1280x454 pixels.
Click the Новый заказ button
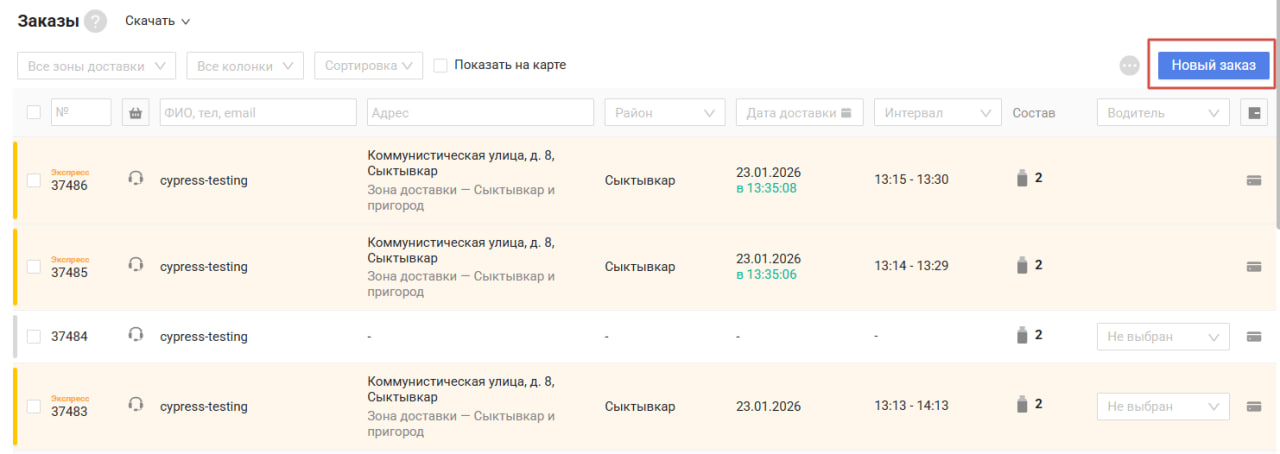pos(1213,65)
